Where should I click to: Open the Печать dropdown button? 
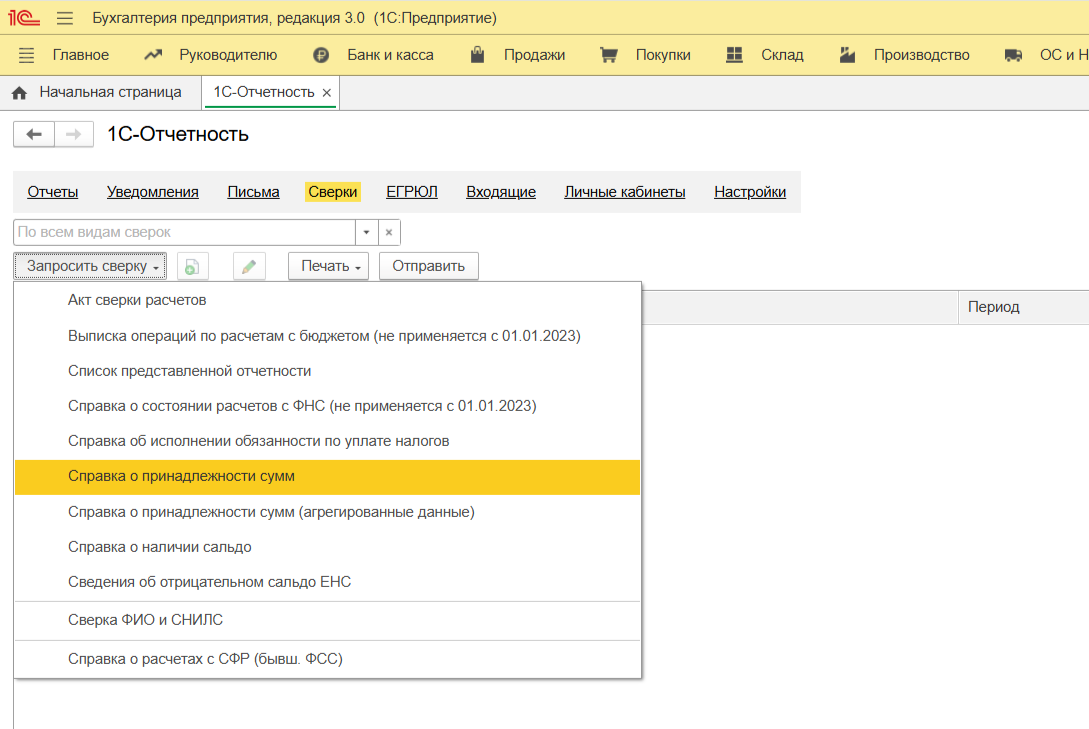tap(328, 266)
